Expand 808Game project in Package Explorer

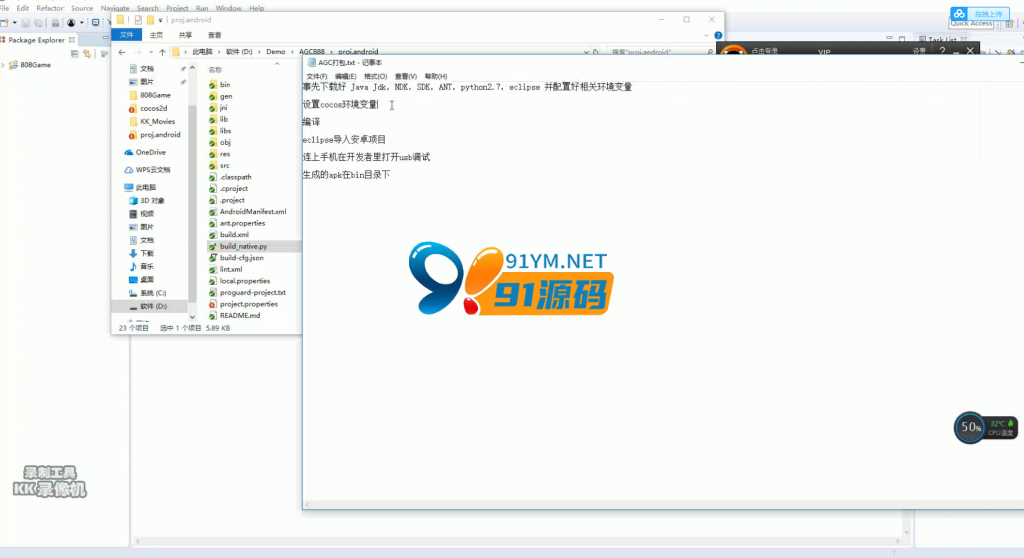click(4, 65)
